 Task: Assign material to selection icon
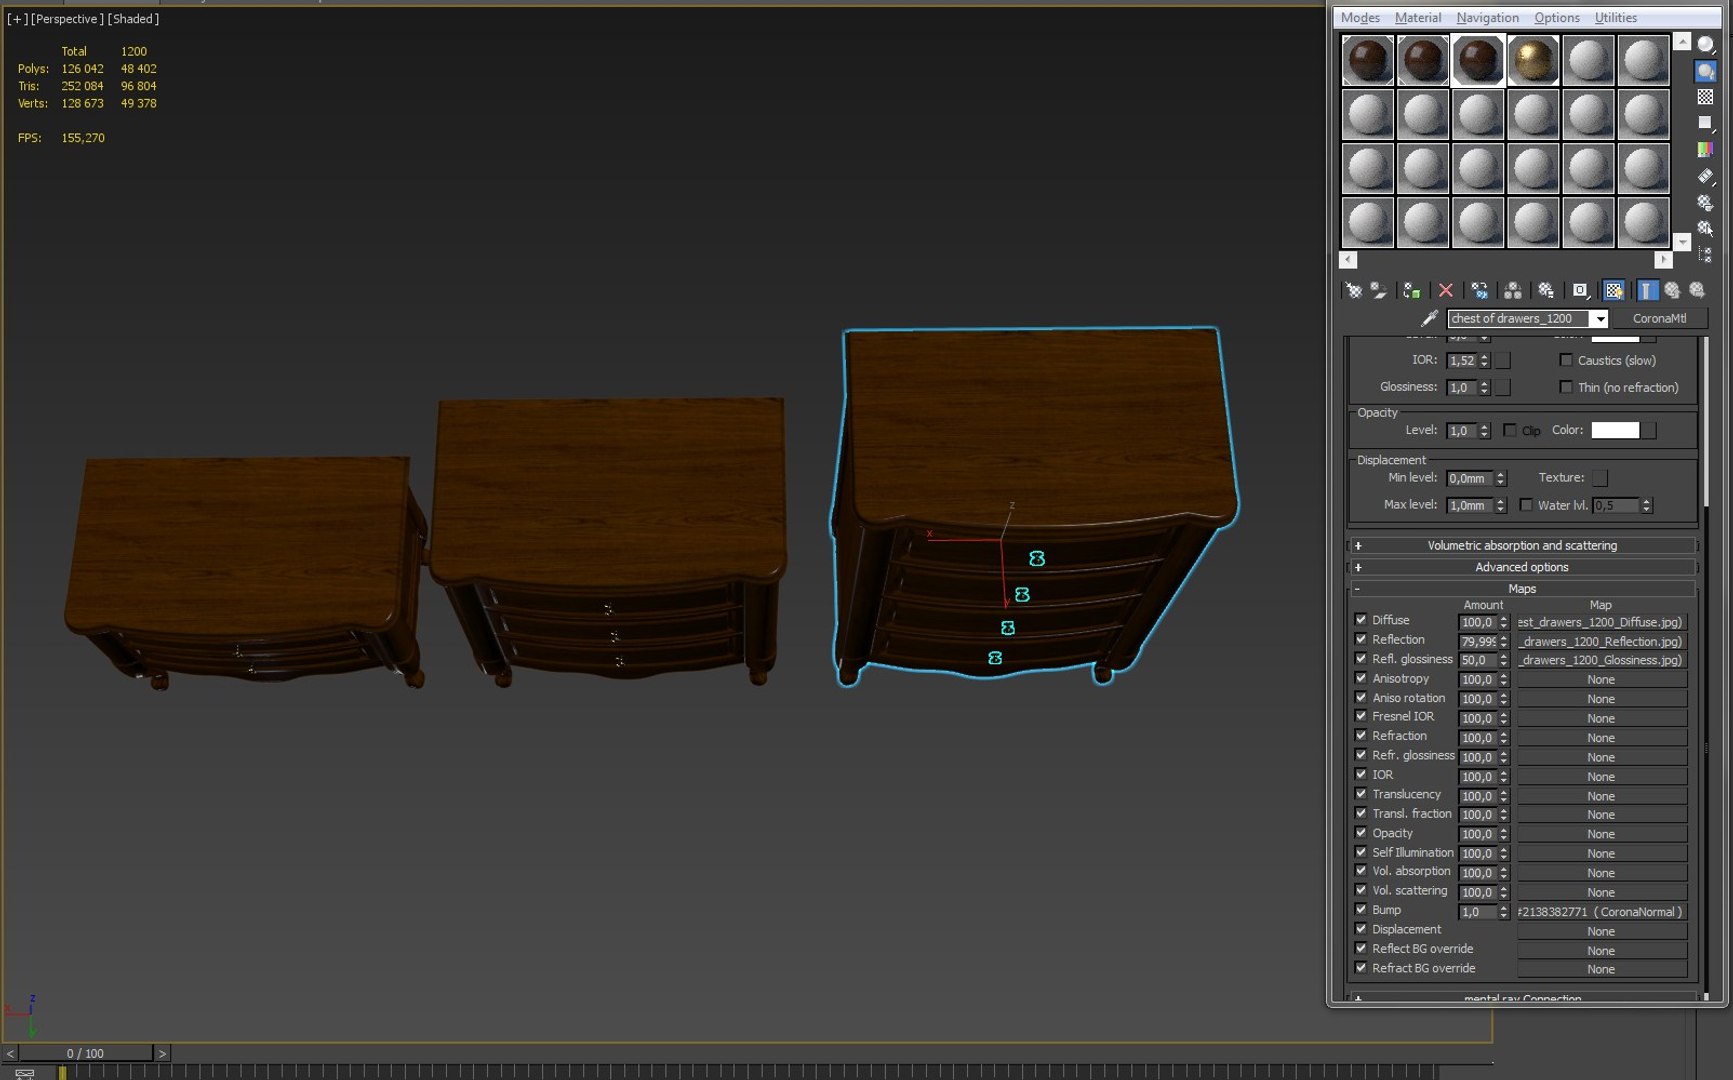[1412, 290]
